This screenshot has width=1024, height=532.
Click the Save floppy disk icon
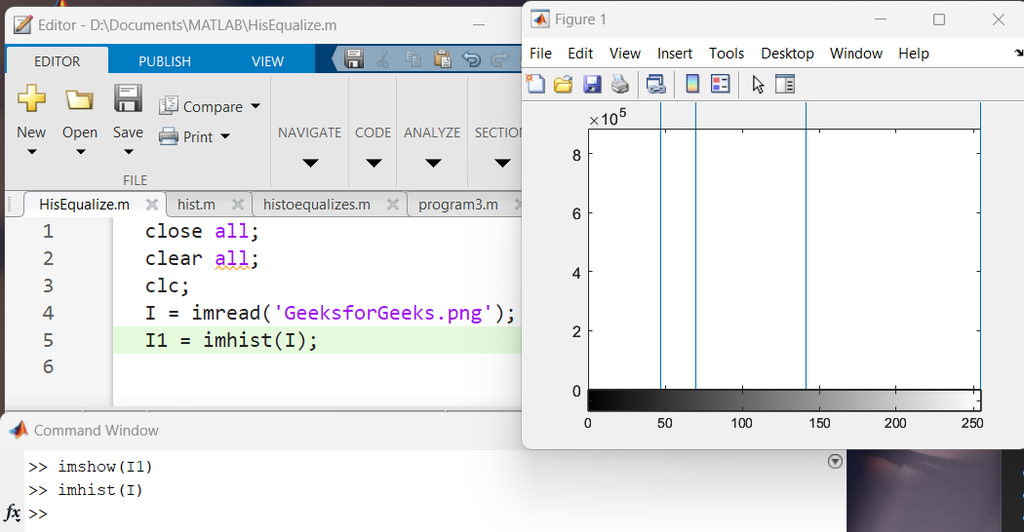(x=128, y=99)
